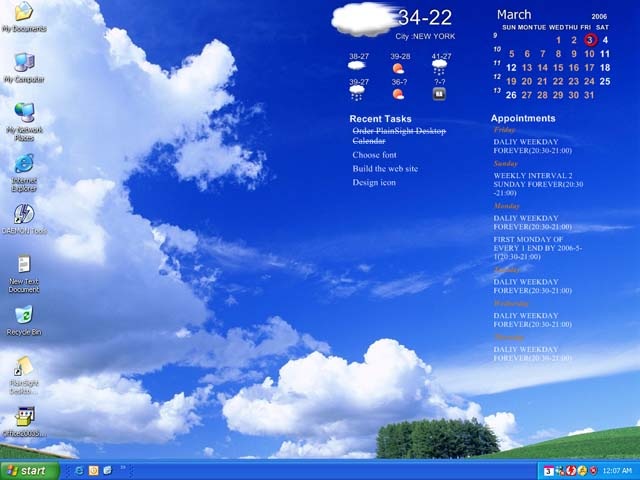Open the Recycle Bin
Image resolution: width=640 pixels, height=480 pixels.
(x=23, y=316)
